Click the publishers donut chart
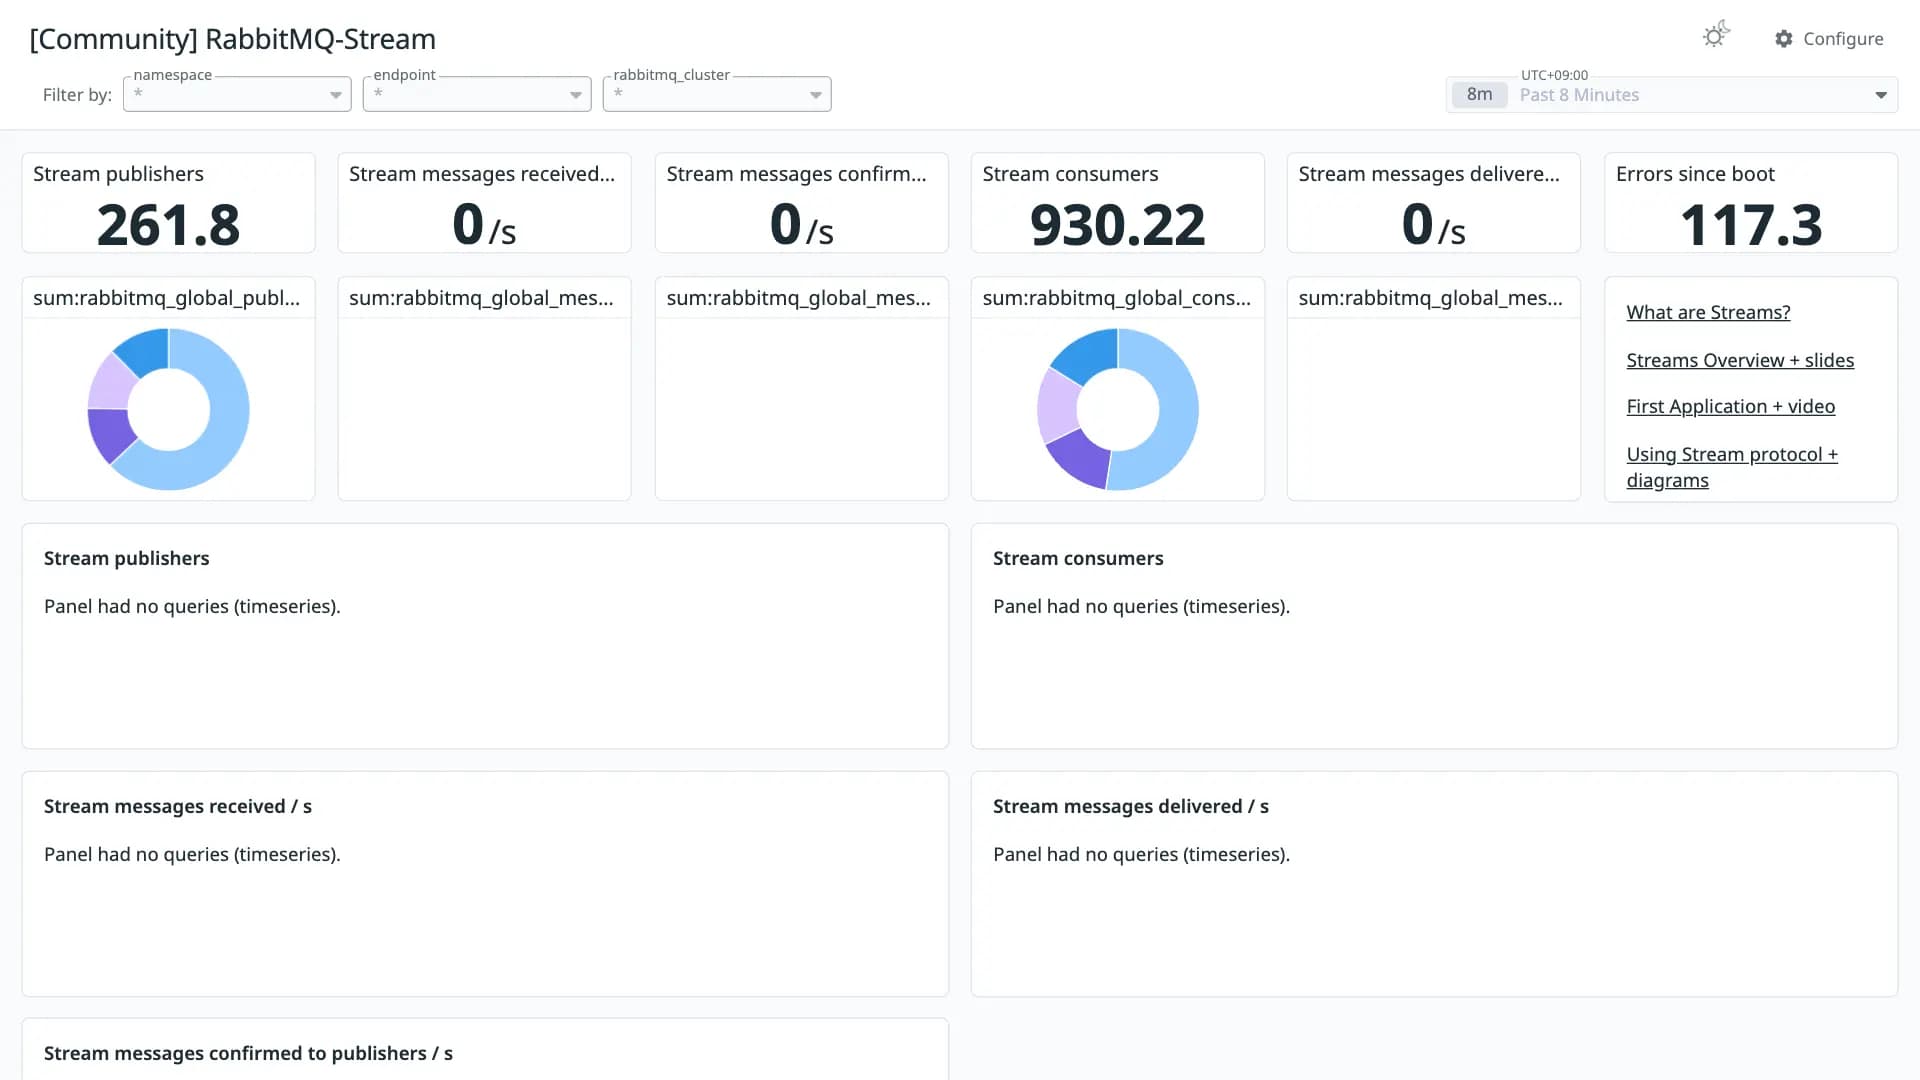 pyautogui.click(x=169, y=409)
